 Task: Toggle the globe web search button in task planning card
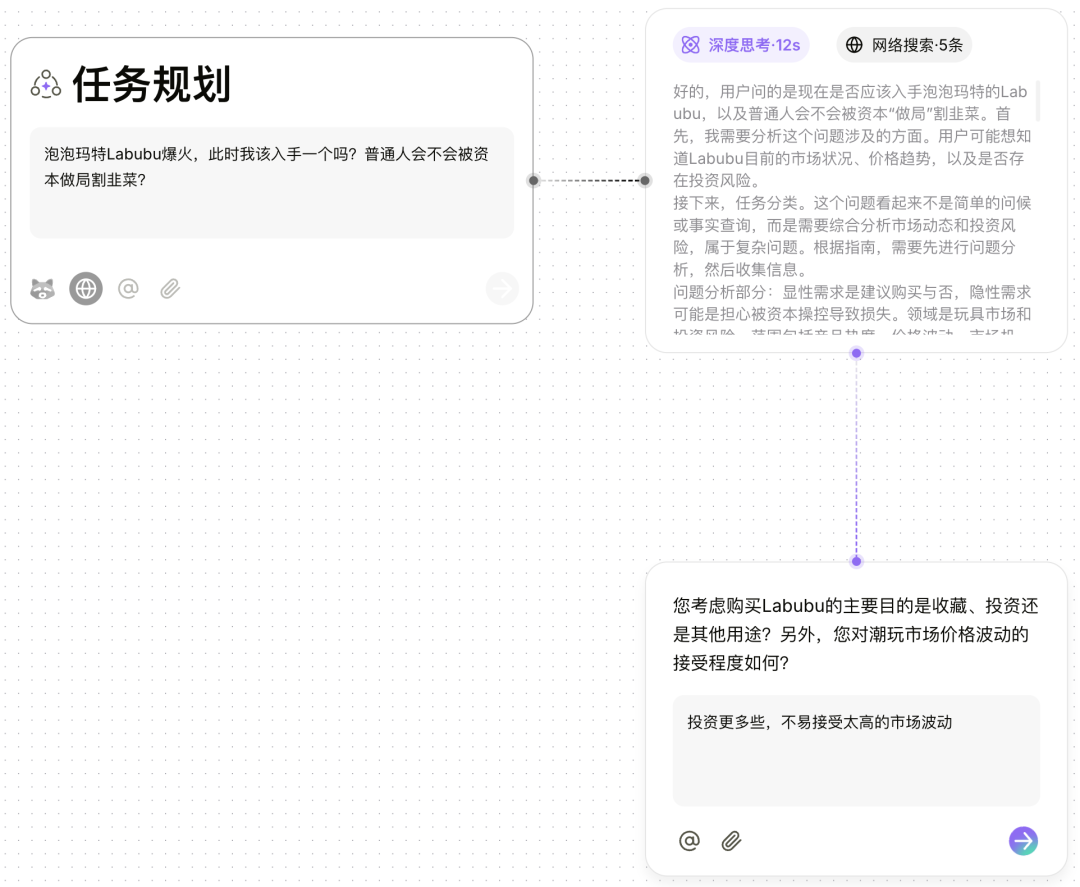[86, 289]
